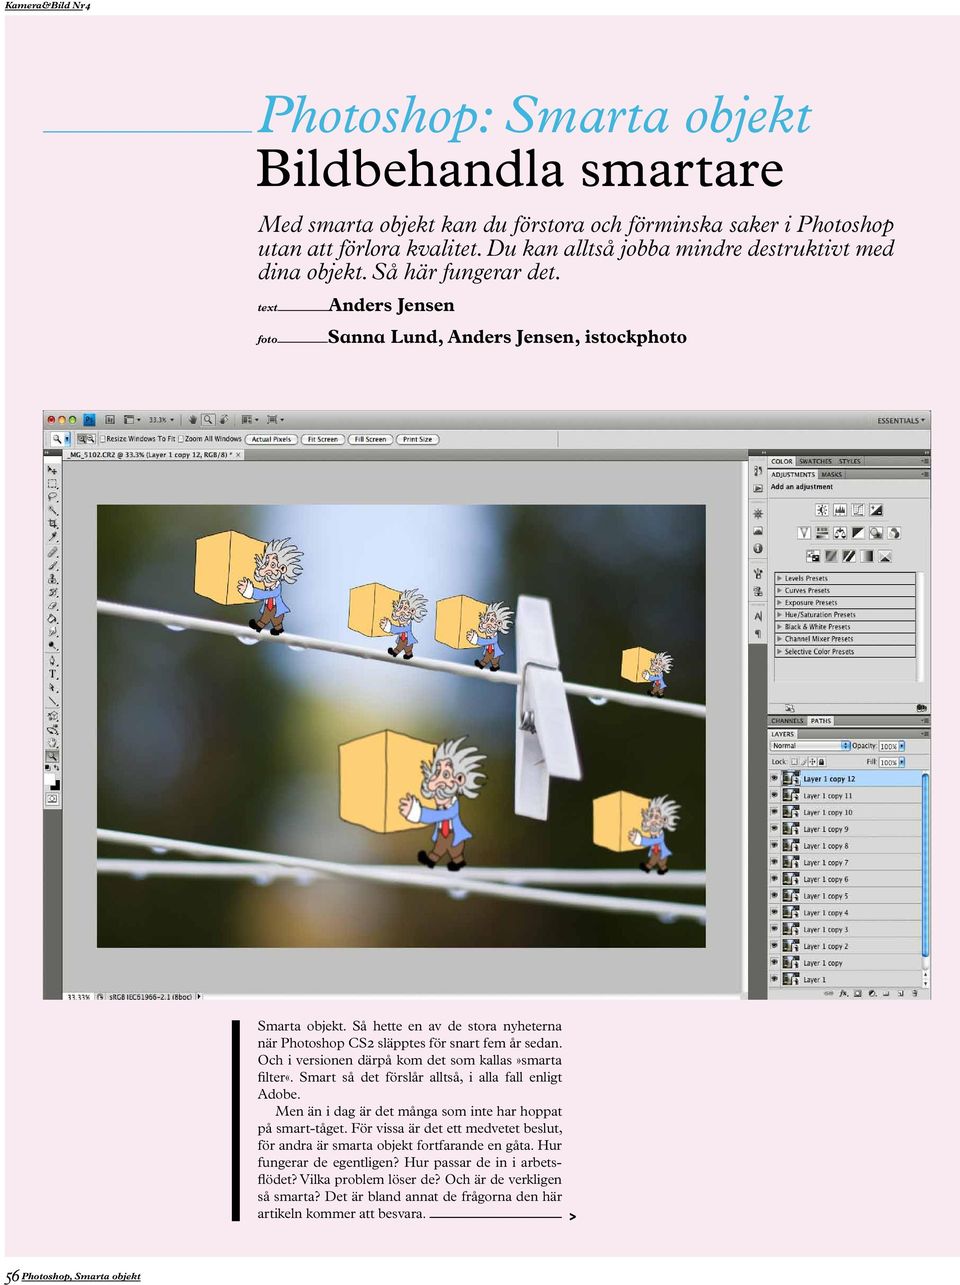Screen dimensions: 960x1285
Task: Enable Zoom All Windows checkbox
Action: pyautogui.click(x=181, y=439)
